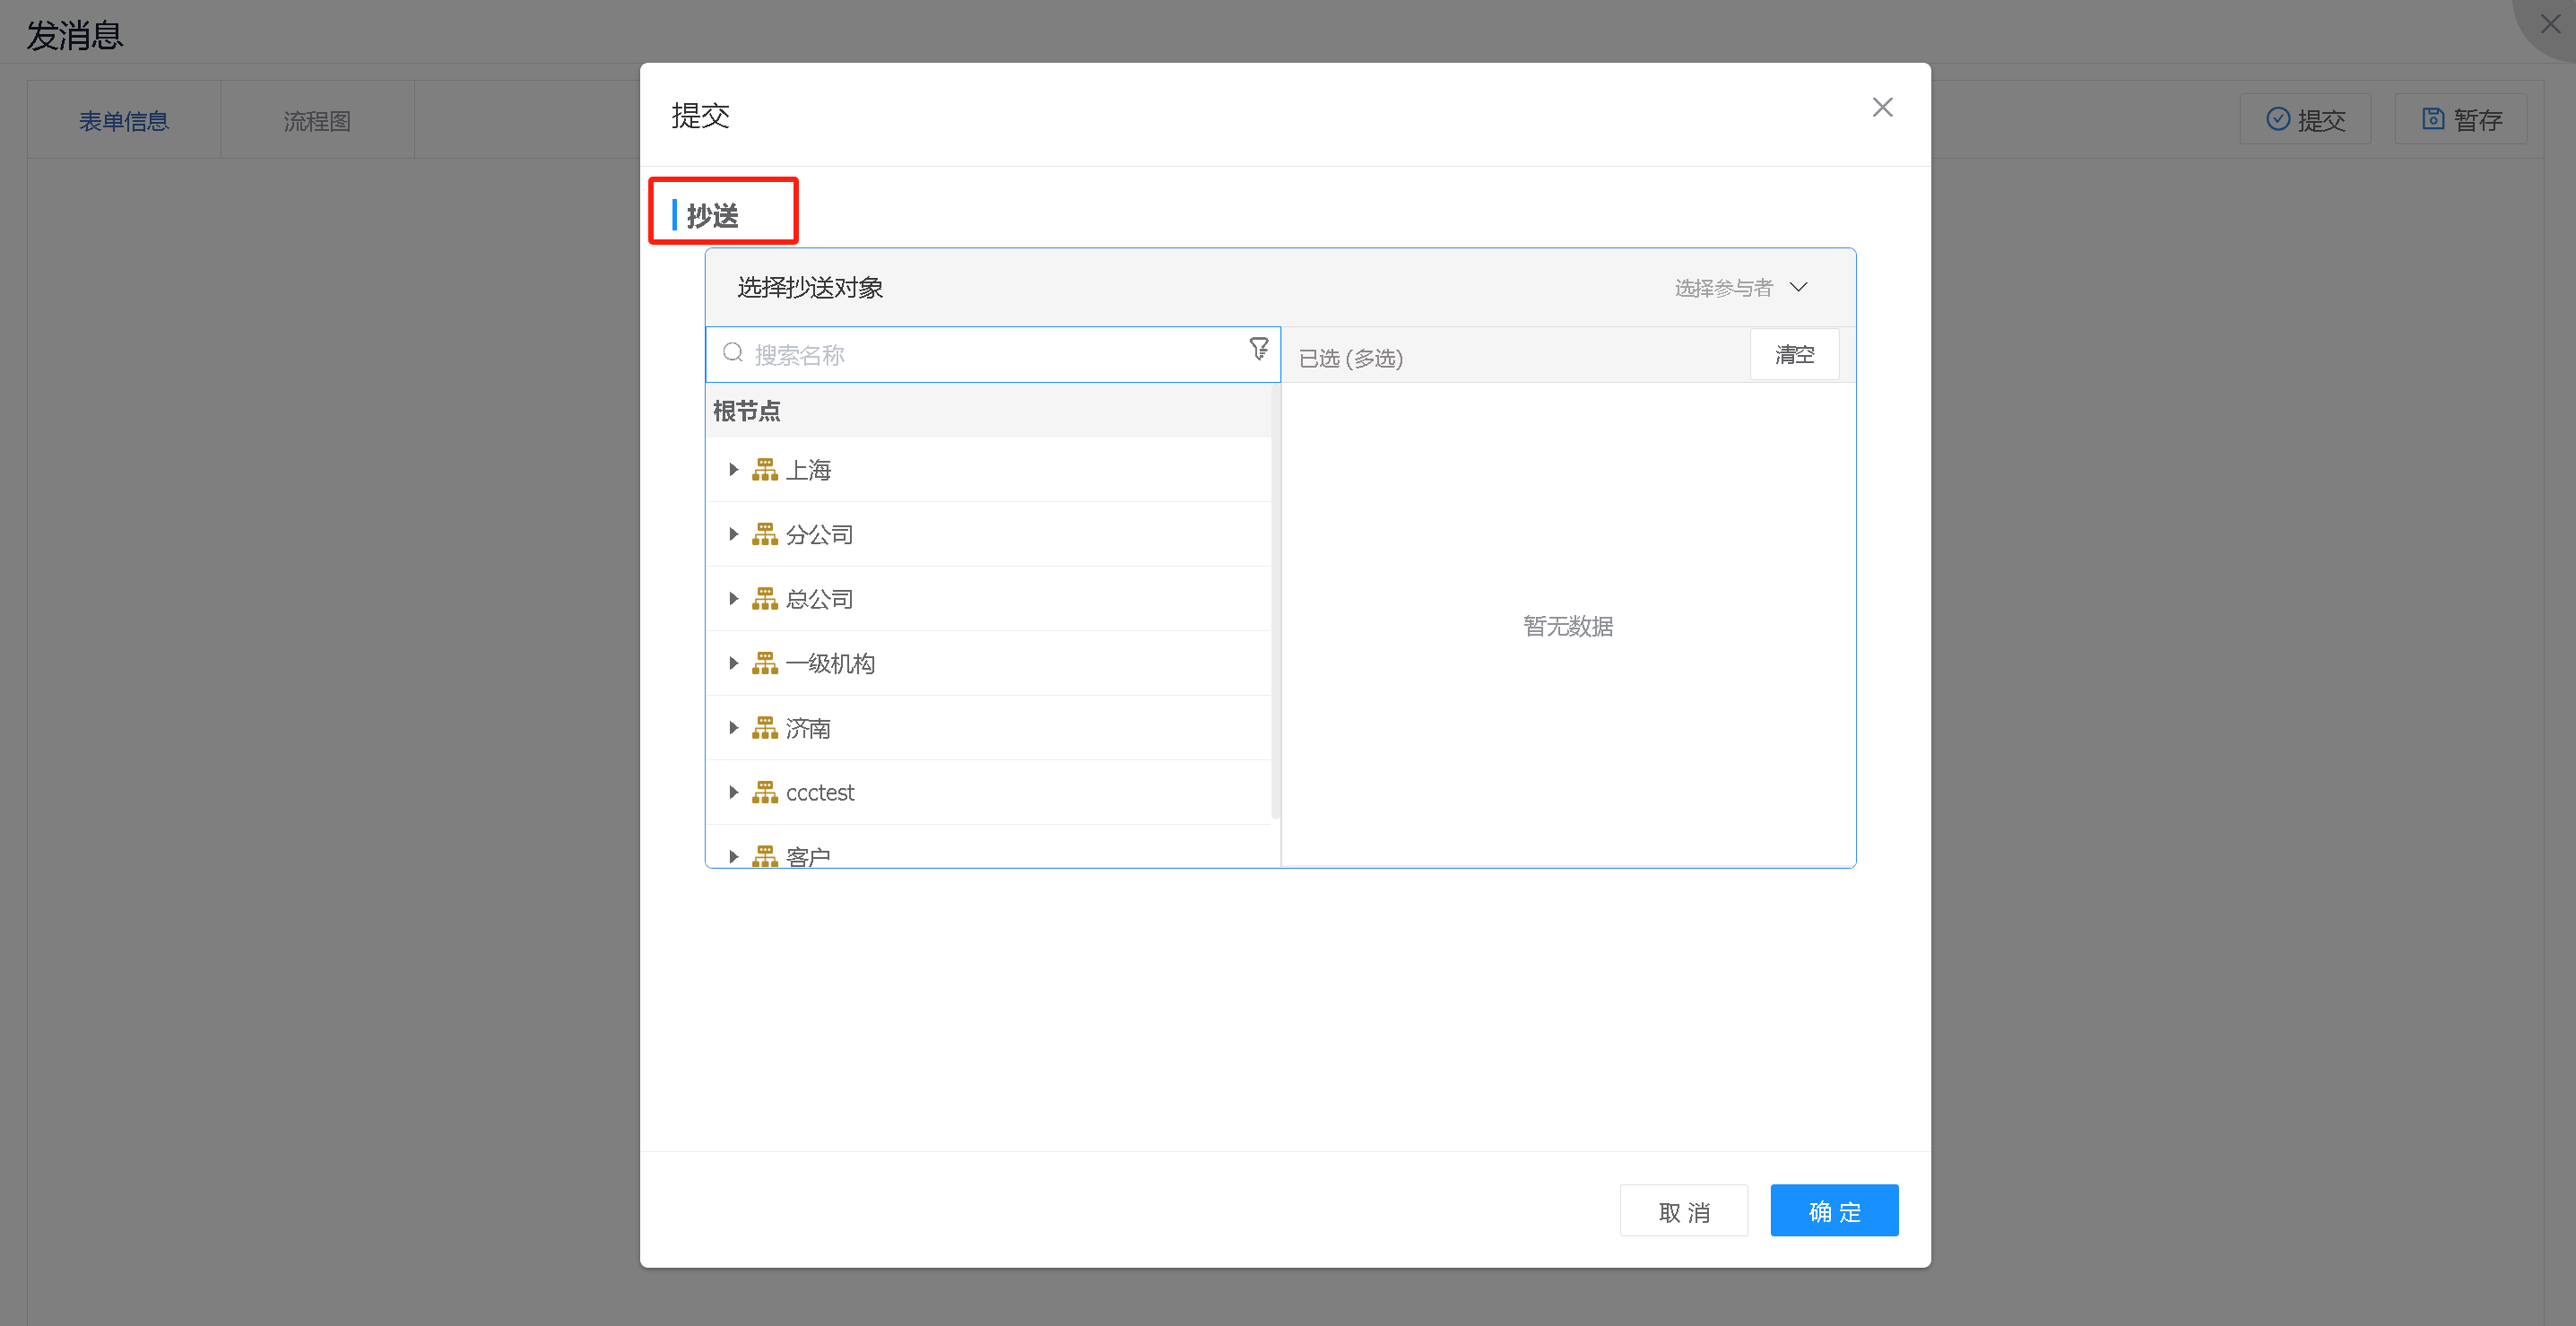Screen dimensions: 2576x1326
Task: Expand the 客户 tree node
Action: 733,856
